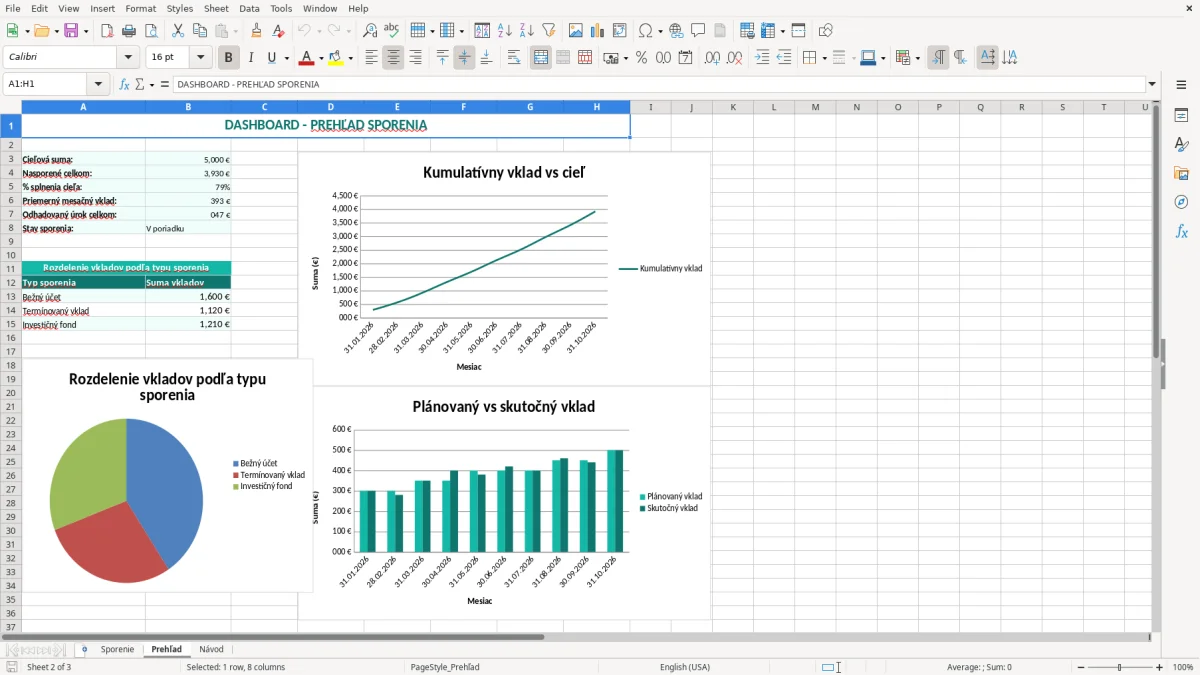Toggle Underline formatting
The image size is (1200, 675).
271,58
